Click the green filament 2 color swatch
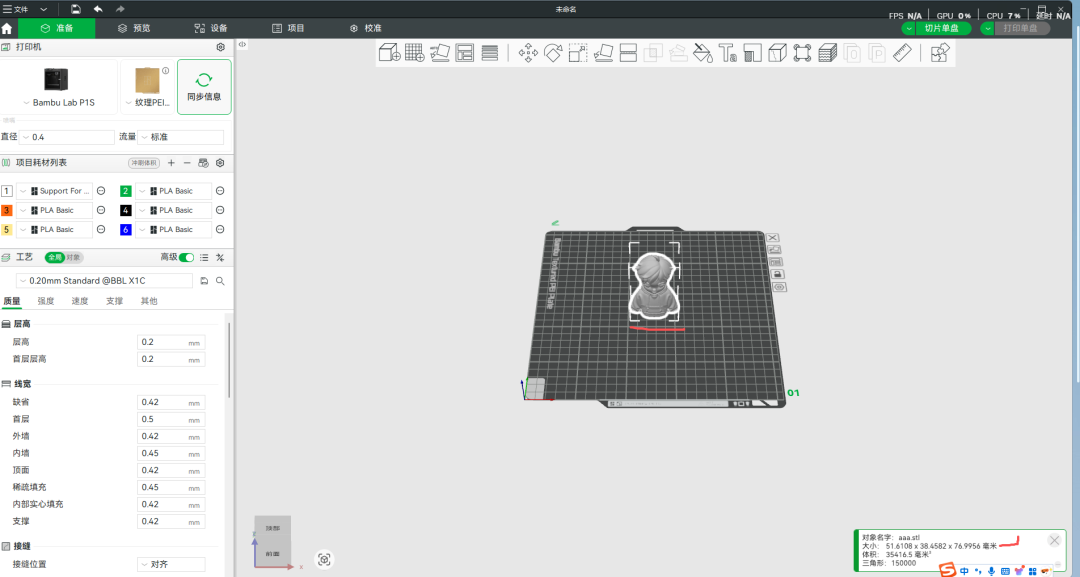The height and width of the screenshot is (577, 1080). tap(125, 191)
